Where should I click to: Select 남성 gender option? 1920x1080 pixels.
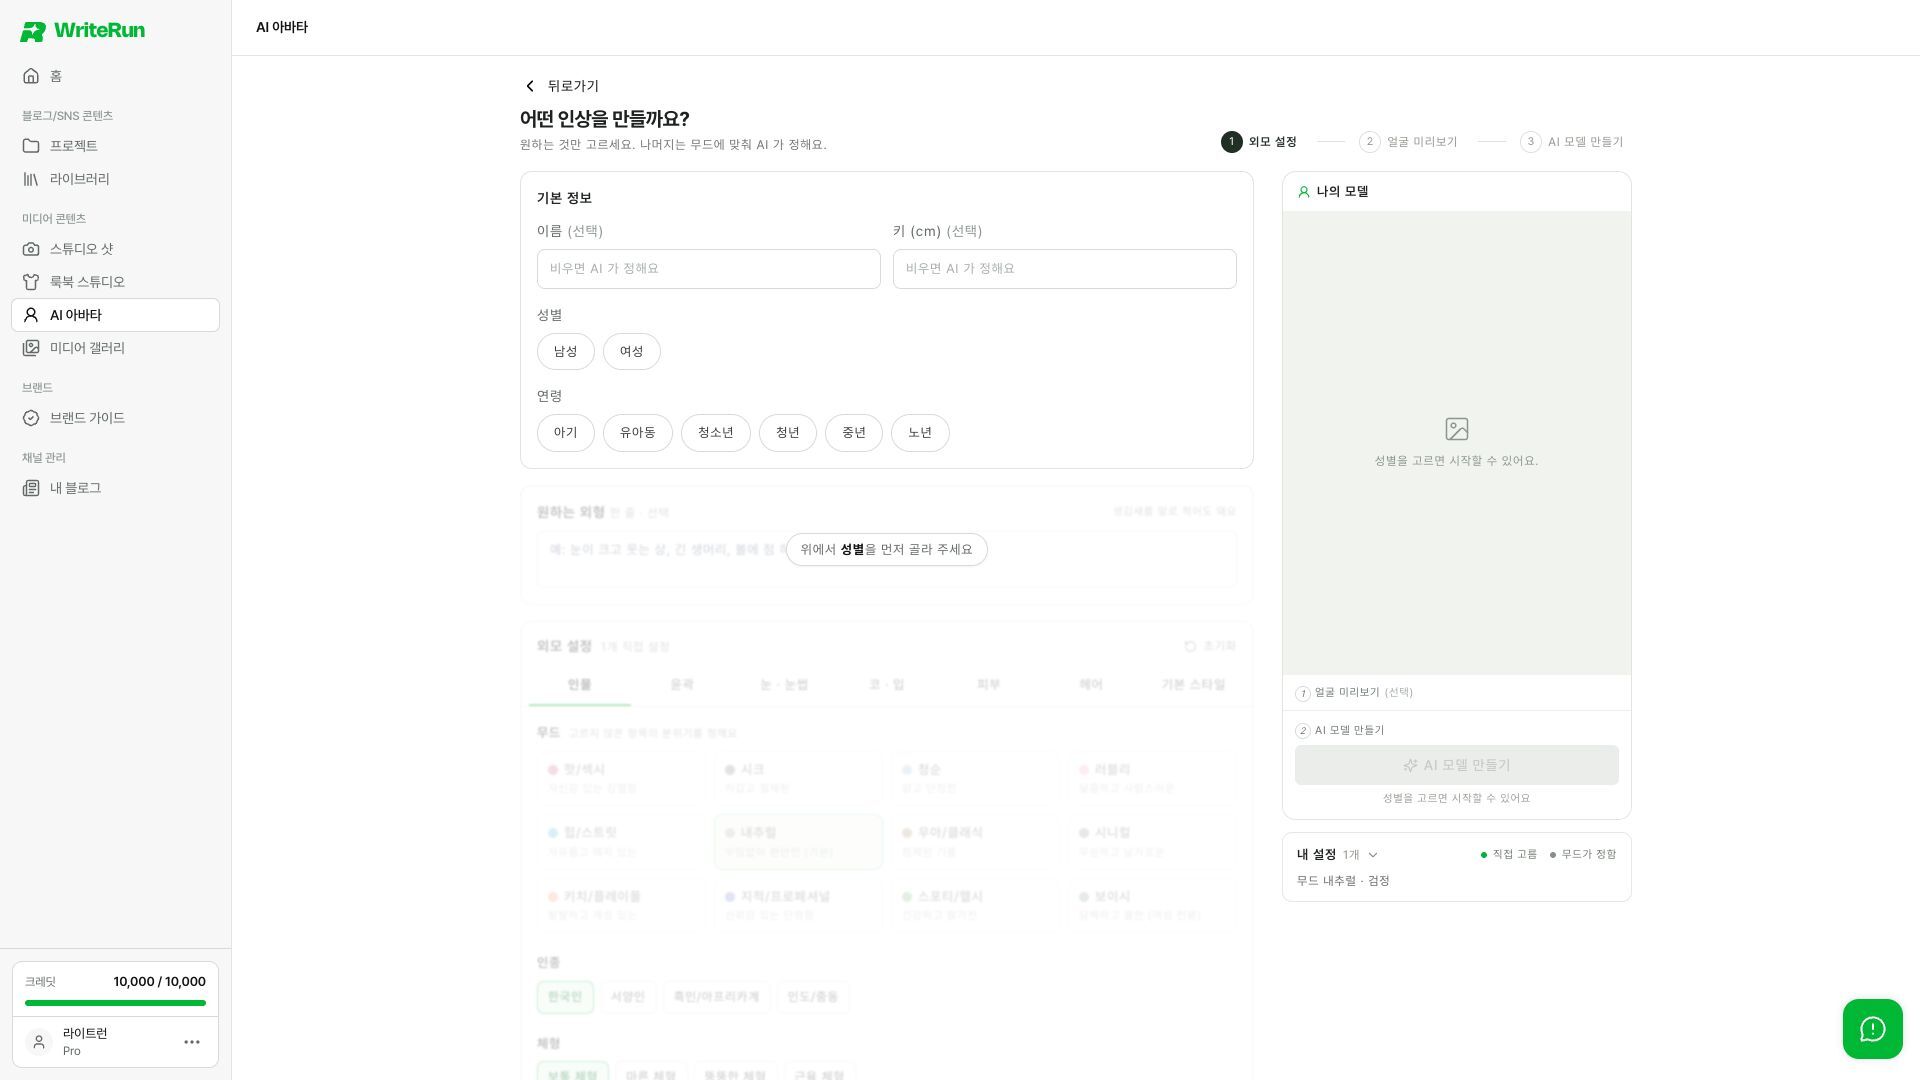coord(566,352)
